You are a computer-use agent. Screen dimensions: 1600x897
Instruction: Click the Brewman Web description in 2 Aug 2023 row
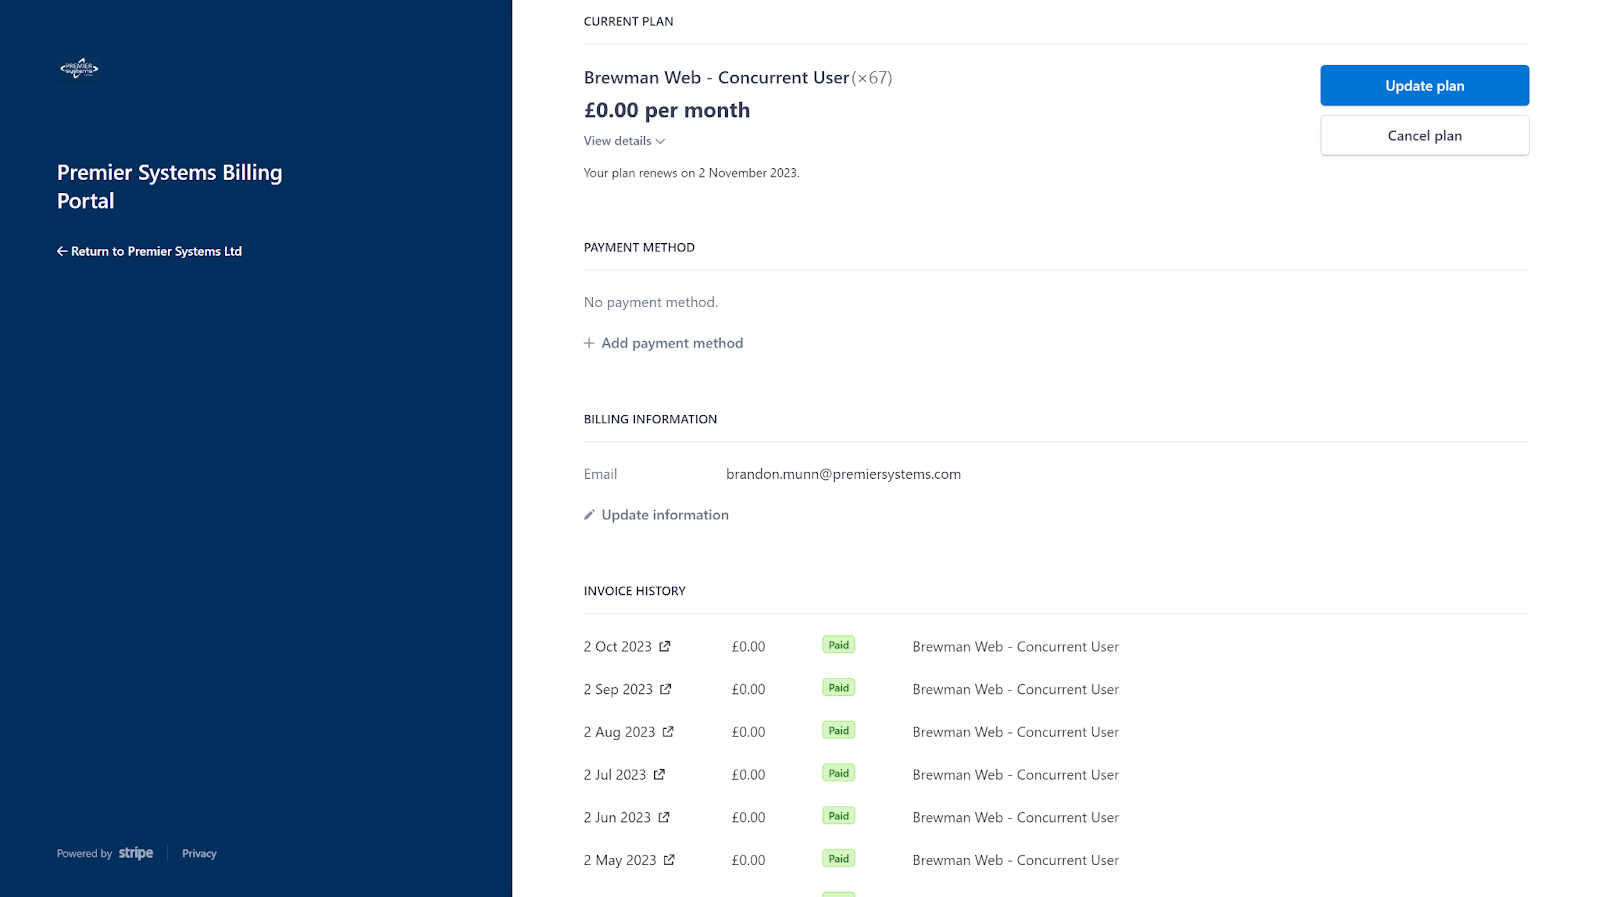pos(1016,732)
